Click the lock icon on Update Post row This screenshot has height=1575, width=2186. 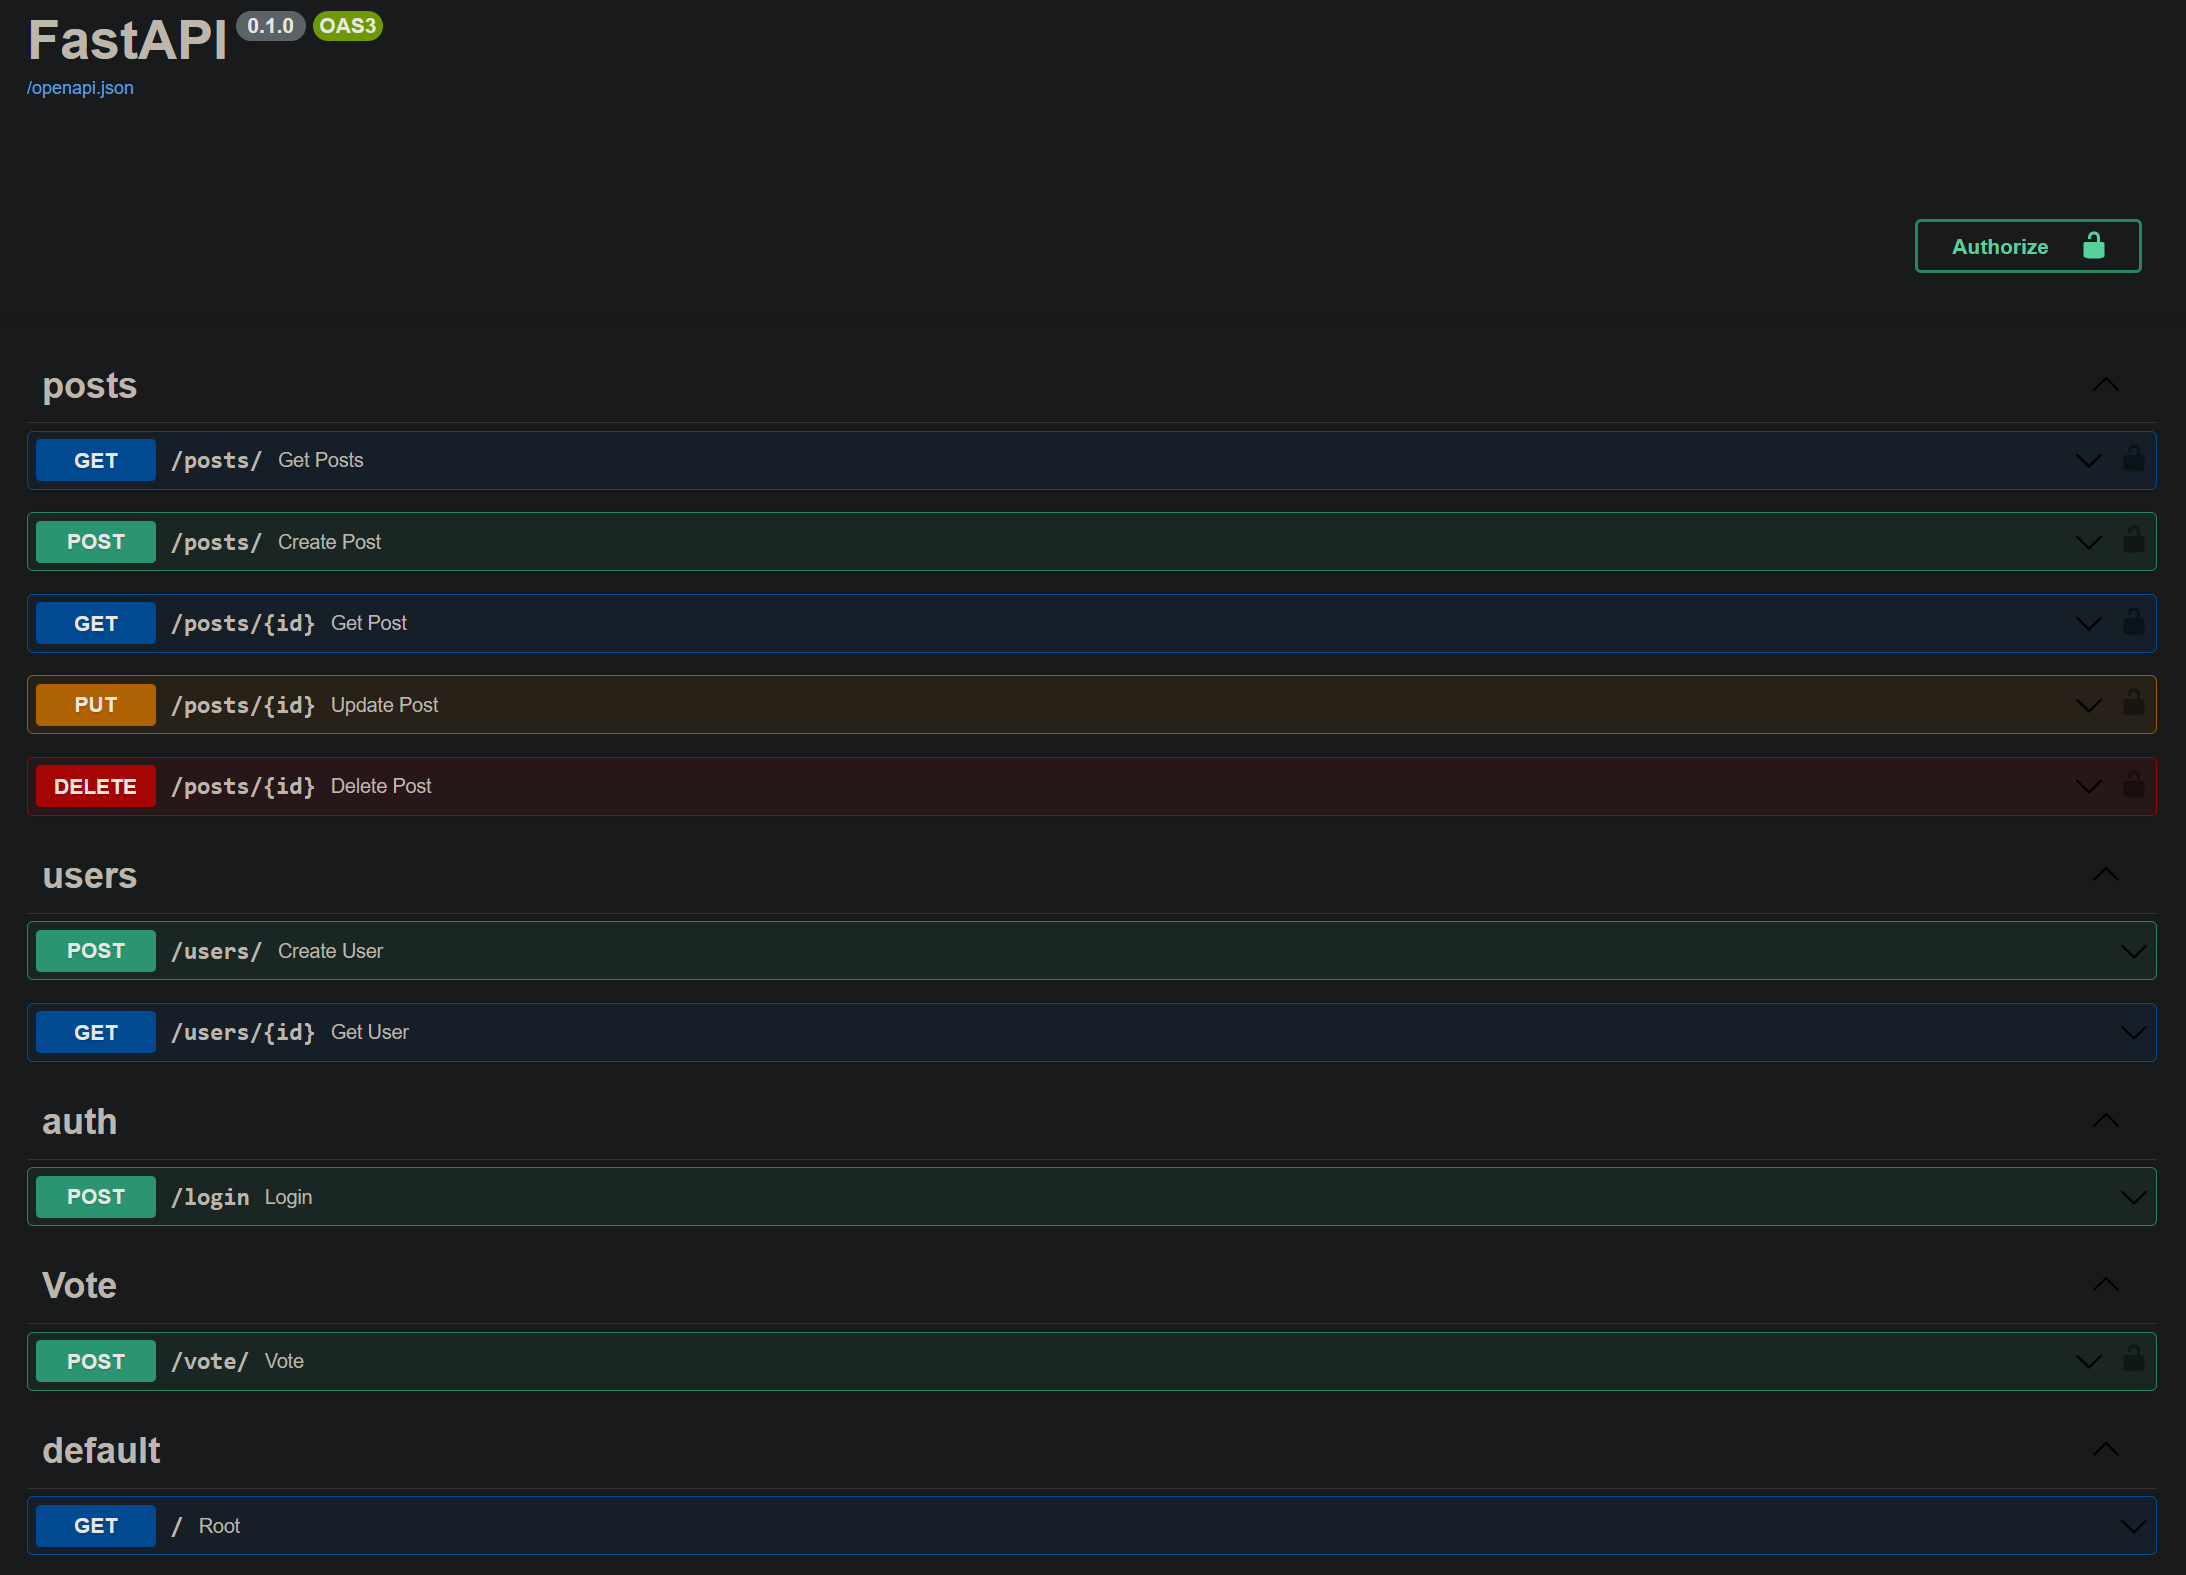[x=2133, y=704]
